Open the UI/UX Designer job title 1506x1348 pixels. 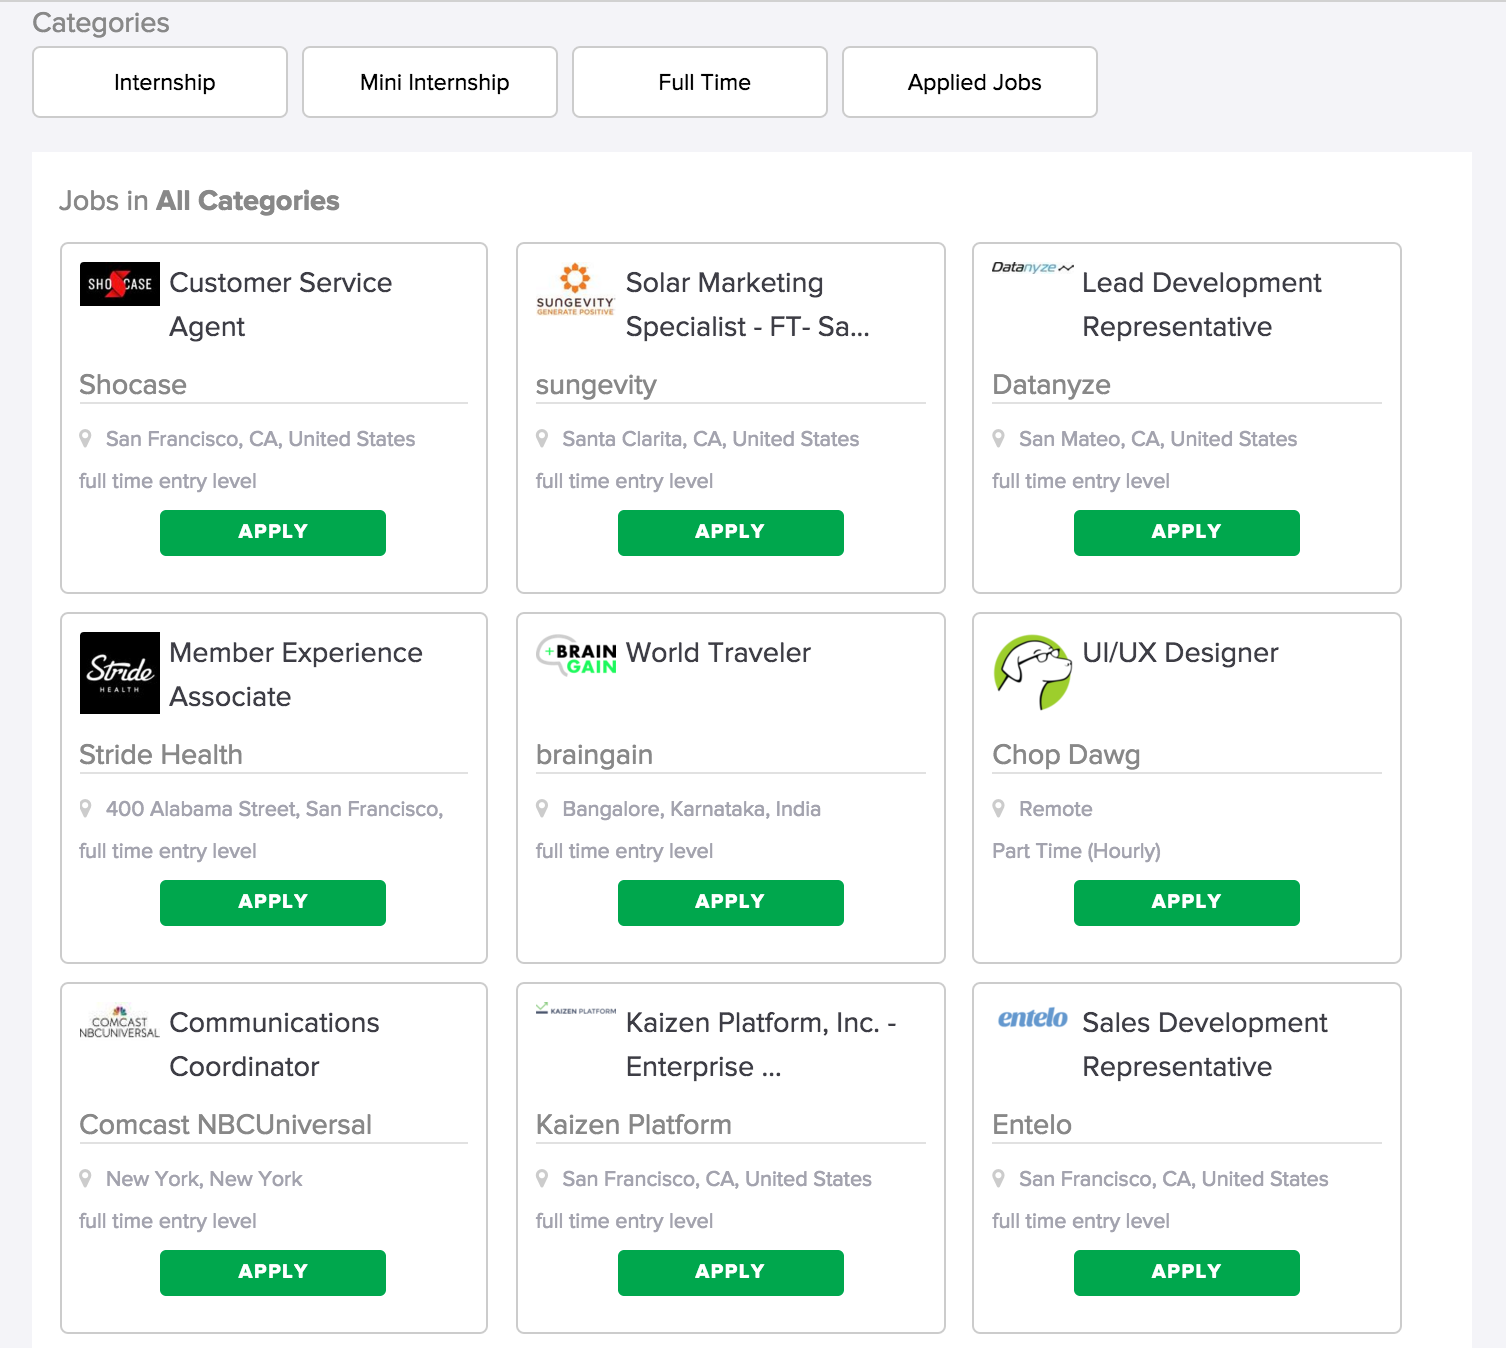[1180, 653]
